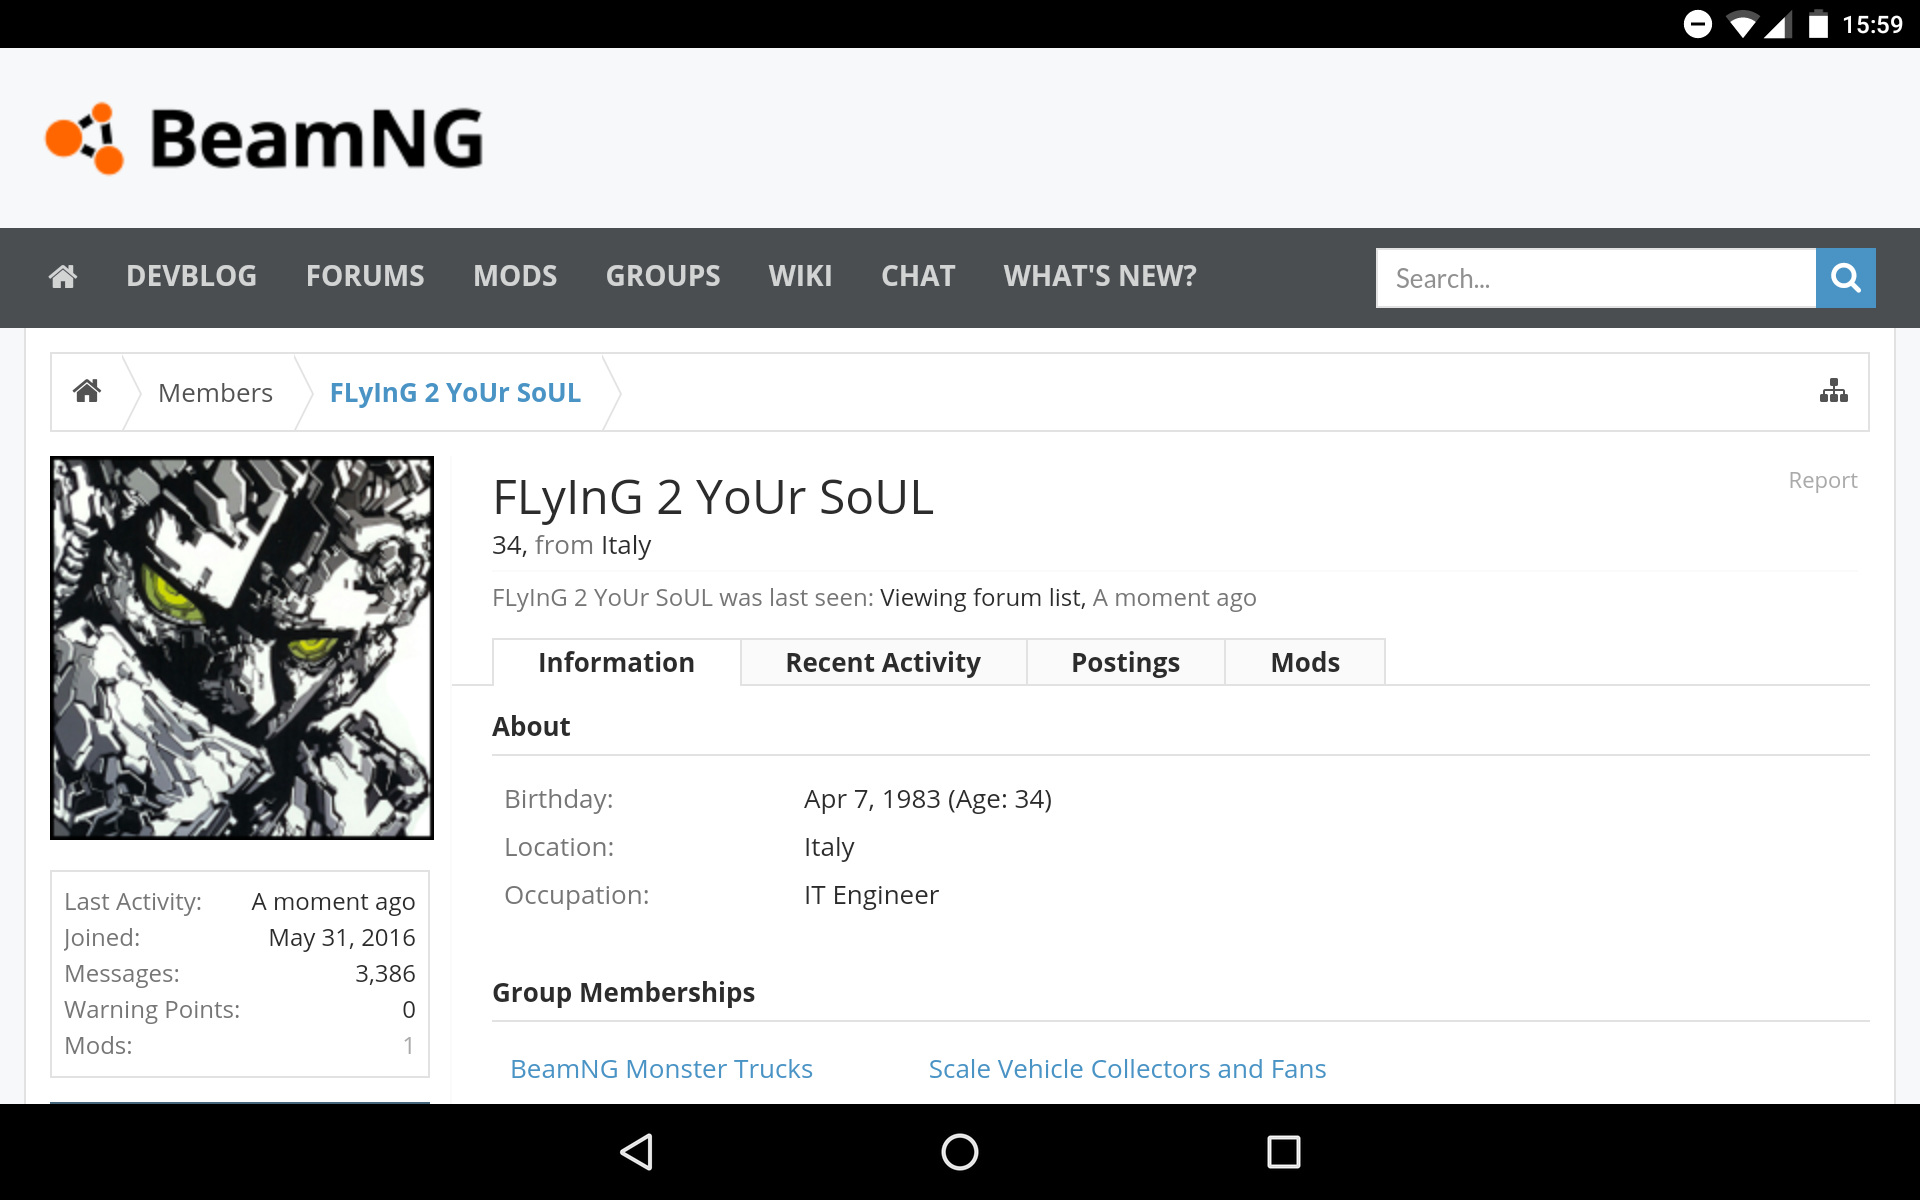1920x1200 pixels.
Task: Open the DEVBLOG menu item
Action: pos(191,276)
